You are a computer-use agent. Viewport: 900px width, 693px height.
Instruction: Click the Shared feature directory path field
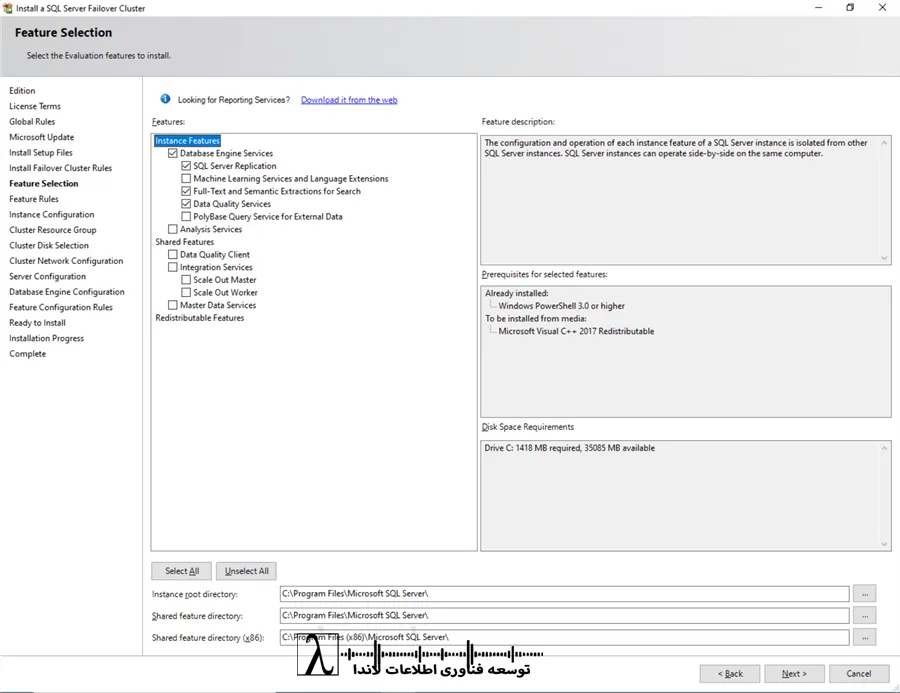click(564, 615)
